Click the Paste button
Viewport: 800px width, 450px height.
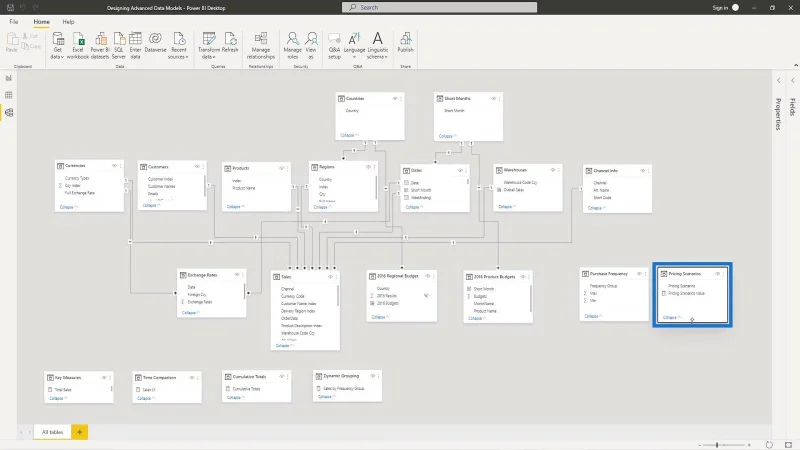click(12, 43)
